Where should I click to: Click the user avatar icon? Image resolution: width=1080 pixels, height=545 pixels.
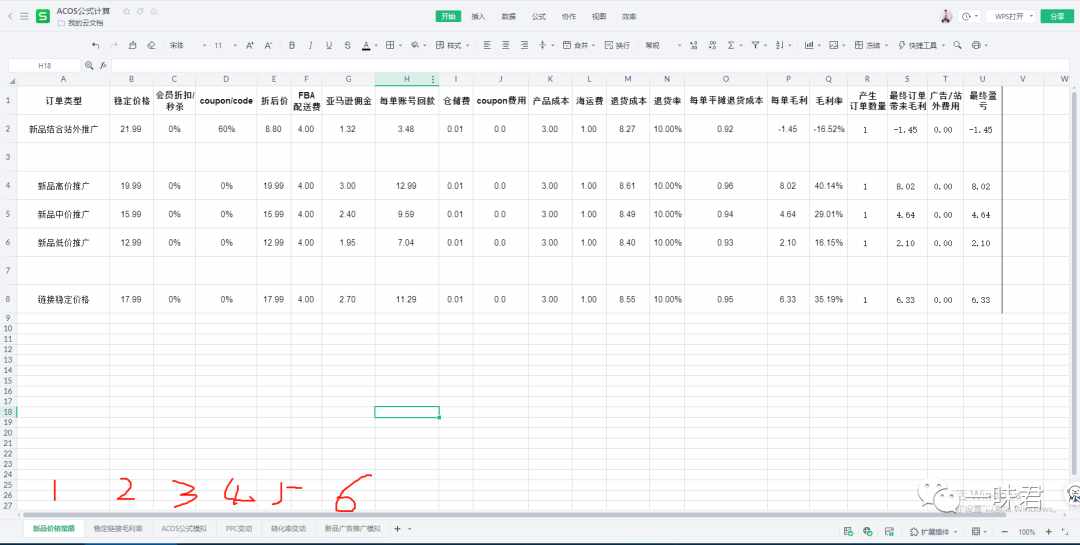[946, 17]
